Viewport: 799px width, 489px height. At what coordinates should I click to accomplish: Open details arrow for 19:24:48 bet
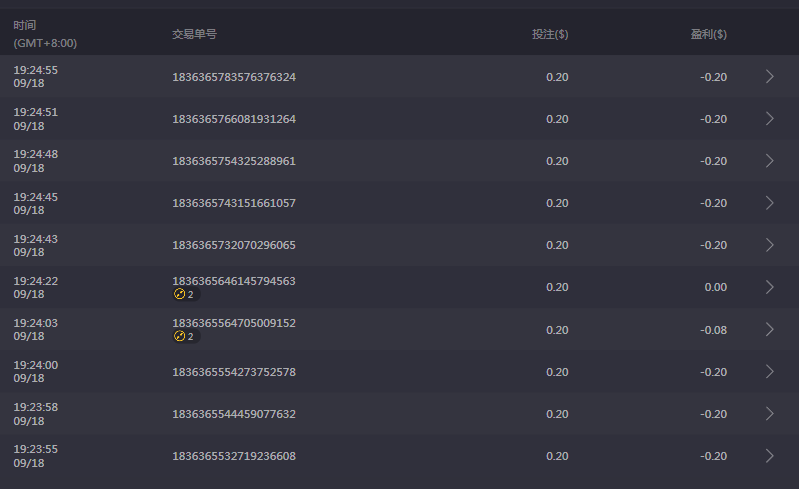tap(769, 161)
